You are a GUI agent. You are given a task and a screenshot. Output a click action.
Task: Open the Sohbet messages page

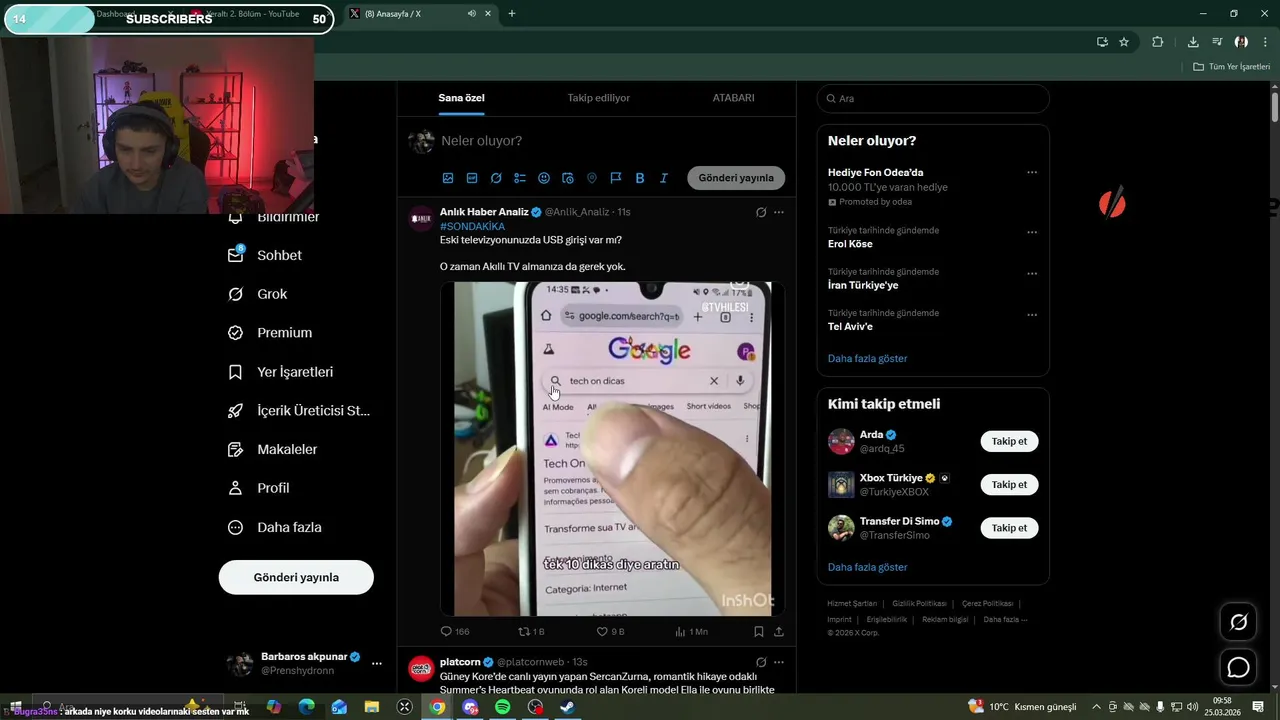click(x=265, y=255)
